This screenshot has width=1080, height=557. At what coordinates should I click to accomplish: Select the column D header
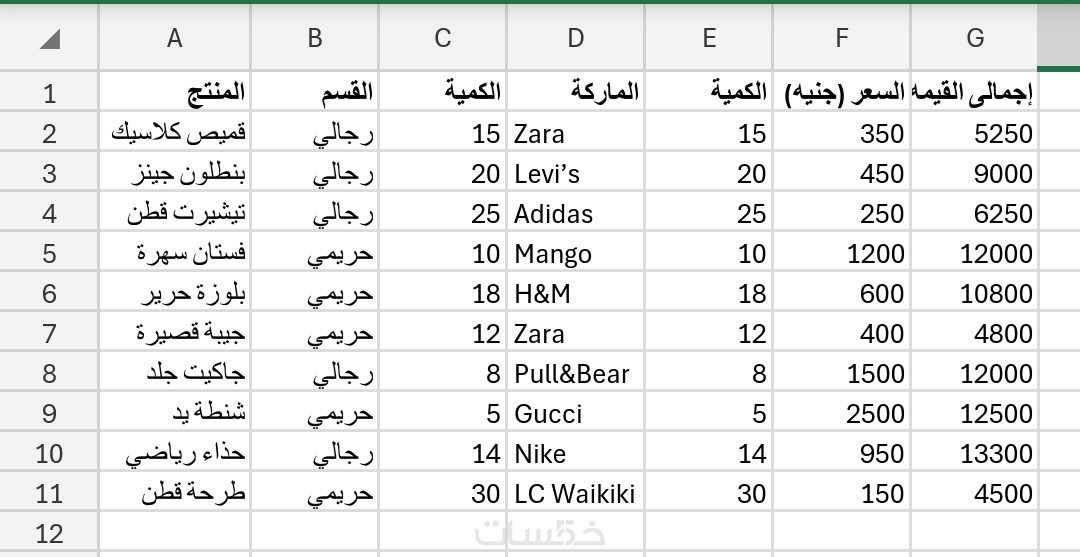575,38
